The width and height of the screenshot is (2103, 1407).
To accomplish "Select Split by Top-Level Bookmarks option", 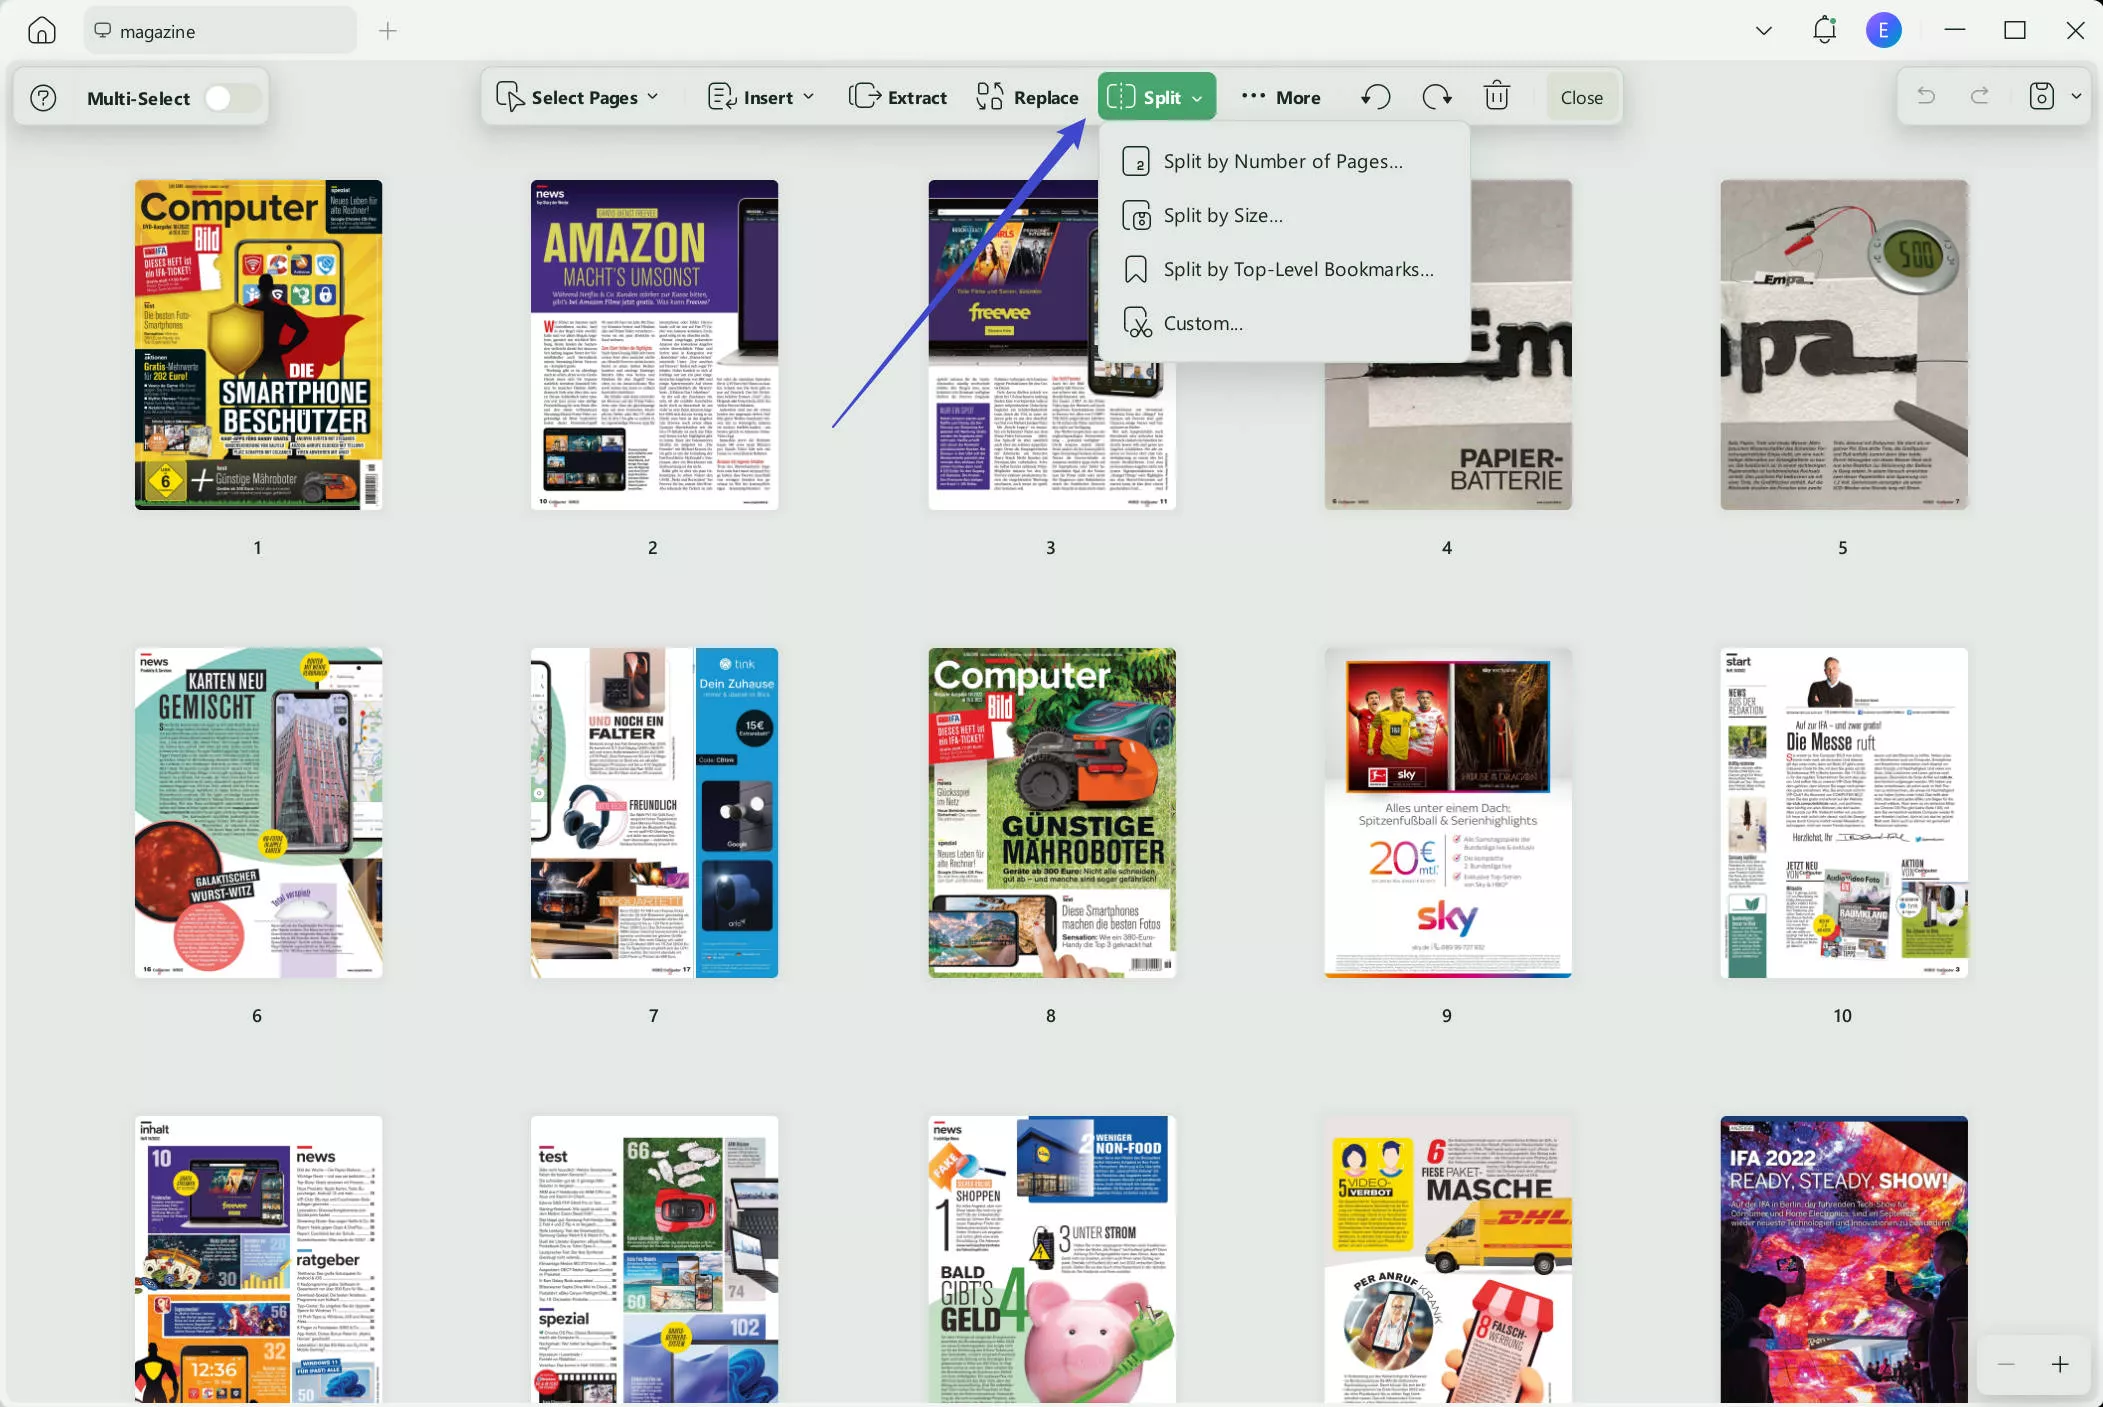I will click(1297, 269).
